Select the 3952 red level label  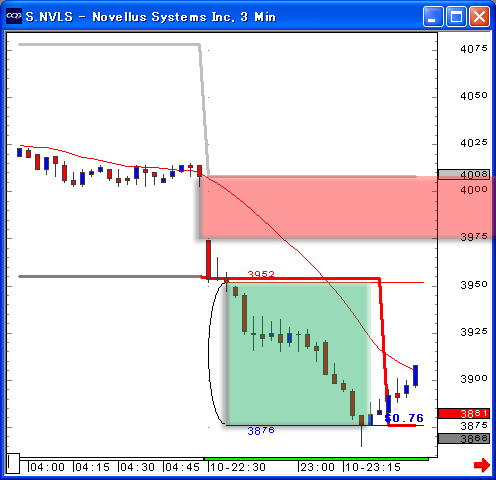point(261,274)
